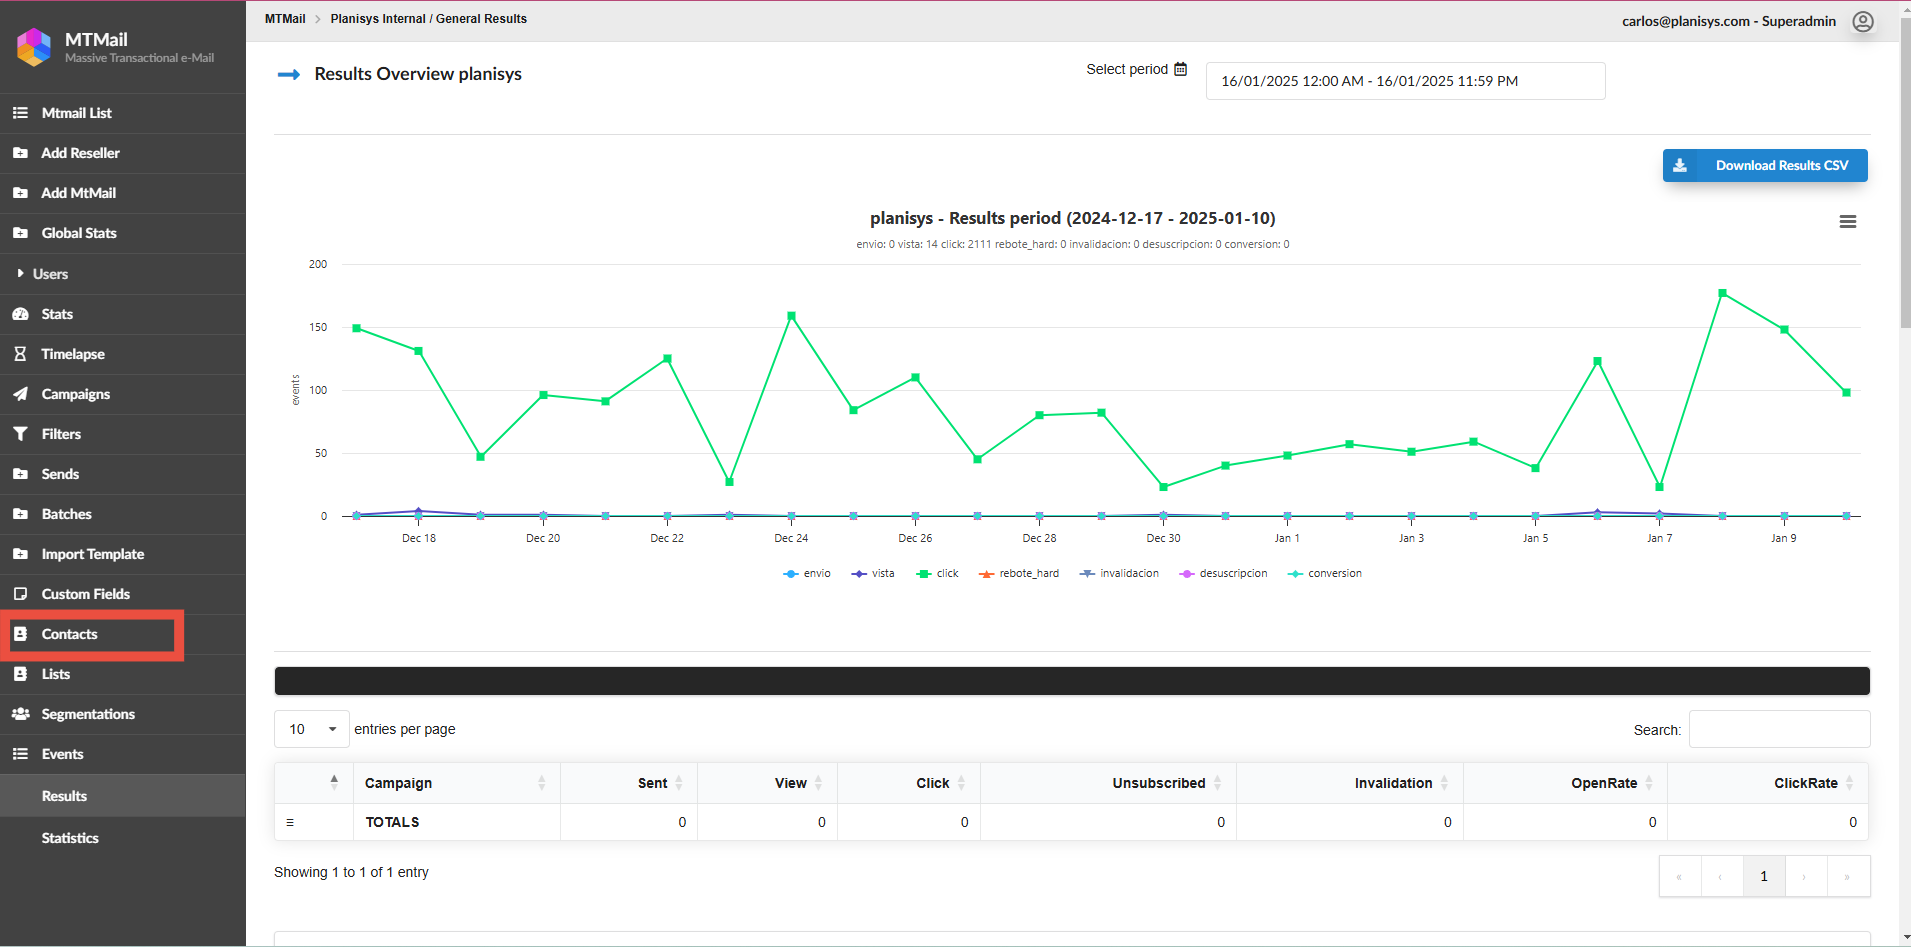Open Contacts in the sidebar
Image resolution: width=1911 pixels, height=947 pixels.
69,634
